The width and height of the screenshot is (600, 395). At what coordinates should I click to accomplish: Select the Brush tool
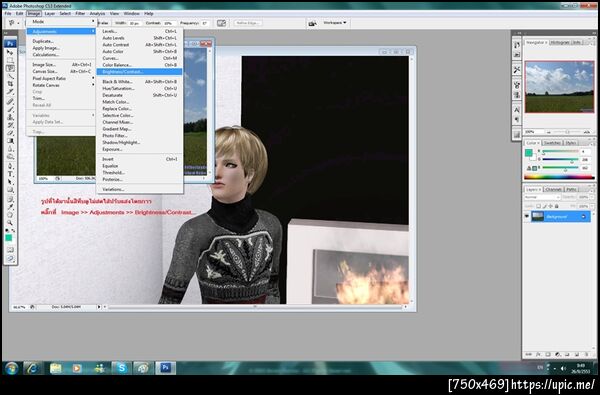pos(10,109)
